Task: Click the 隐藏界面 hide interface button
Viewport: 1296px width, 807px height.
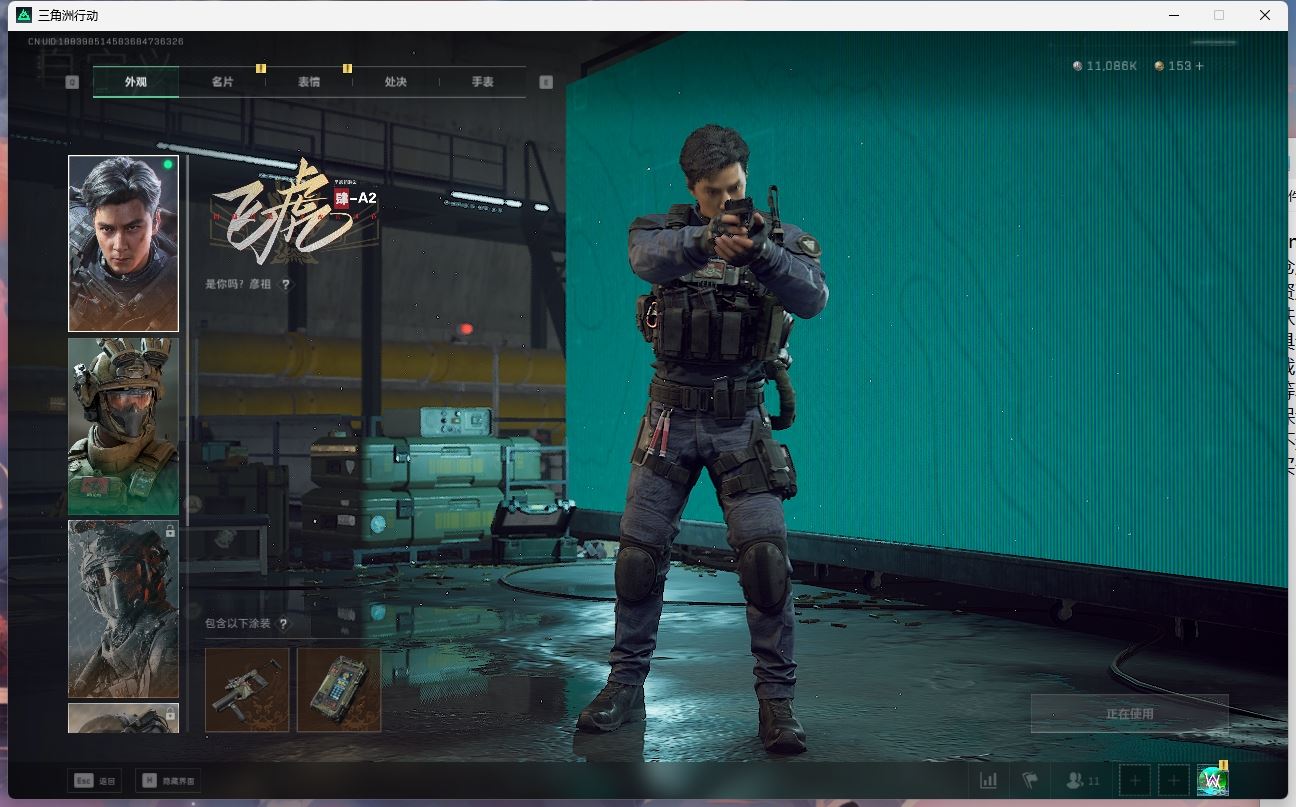Action: [x=168, y=780]
